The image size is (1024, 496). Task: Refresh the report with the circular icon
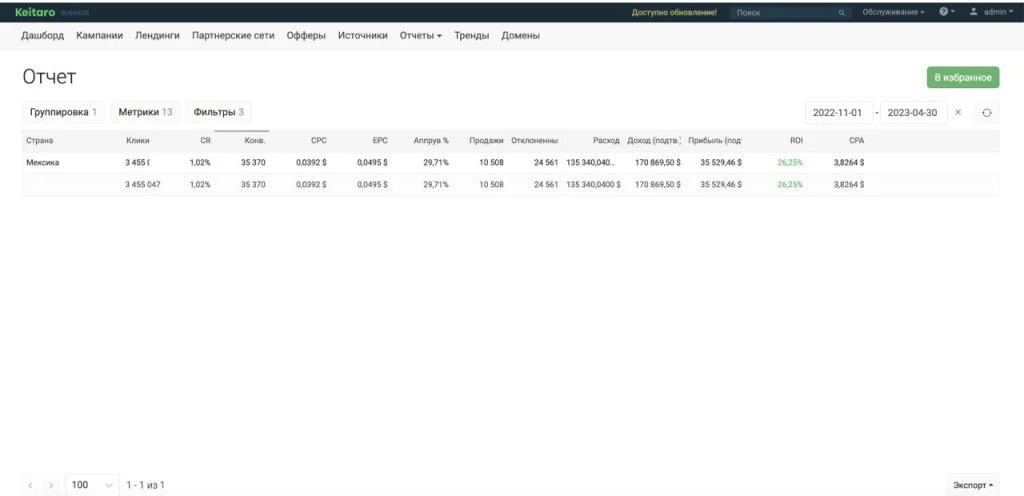click(x=987, y=112)
